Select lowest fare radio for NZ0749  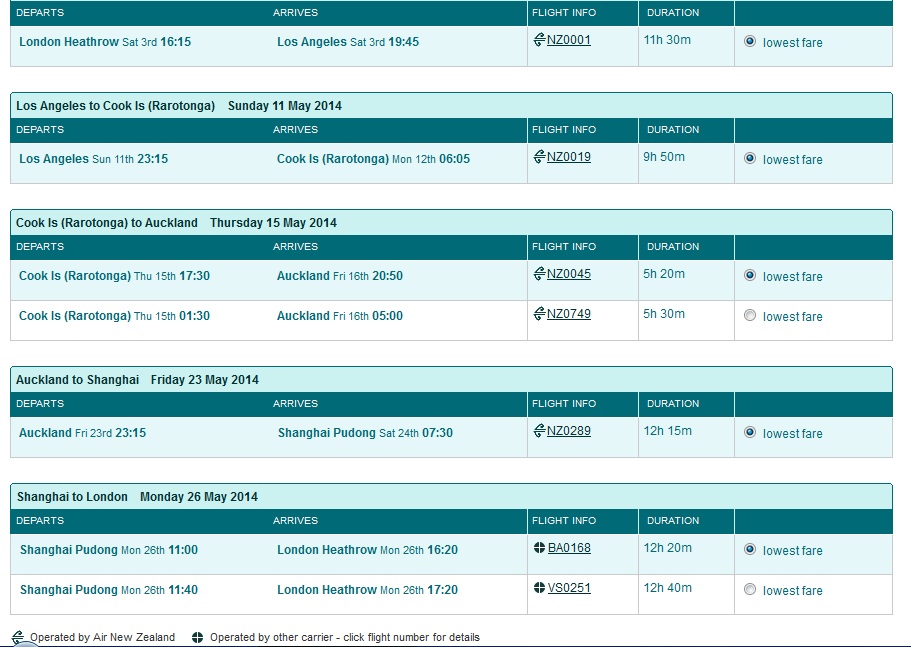click(750, 315)
